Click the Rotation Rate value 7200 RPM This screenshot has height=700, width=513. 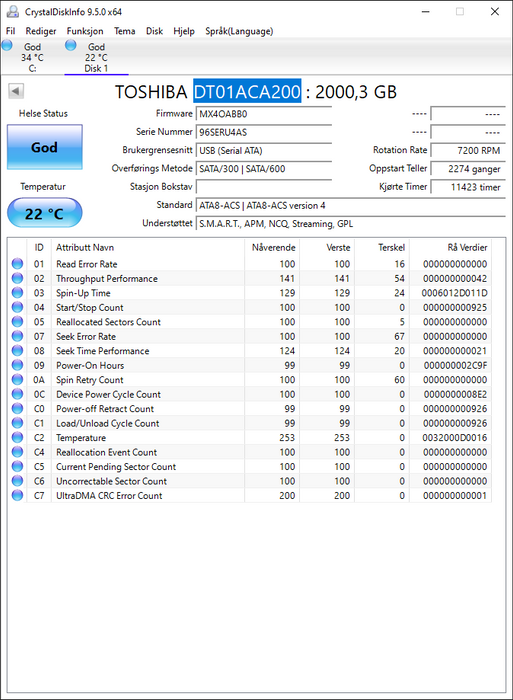coord(468,150)
